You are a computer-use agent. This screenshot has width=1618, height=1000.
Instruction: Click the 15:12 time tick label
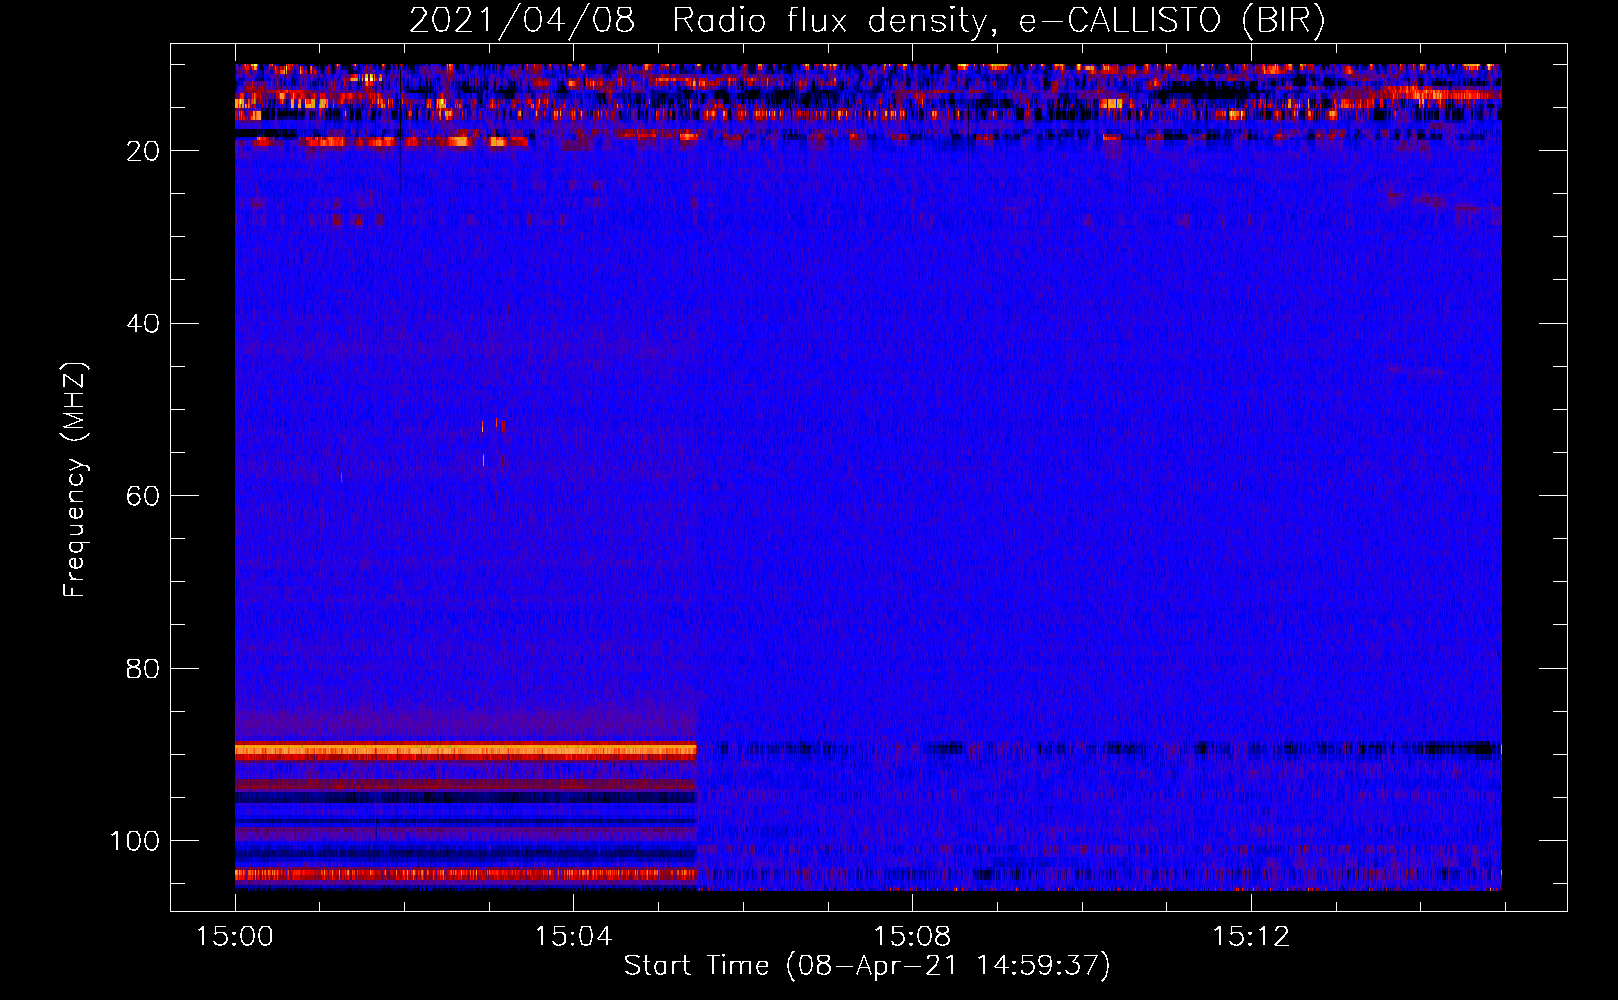(x=1251, y=936)
